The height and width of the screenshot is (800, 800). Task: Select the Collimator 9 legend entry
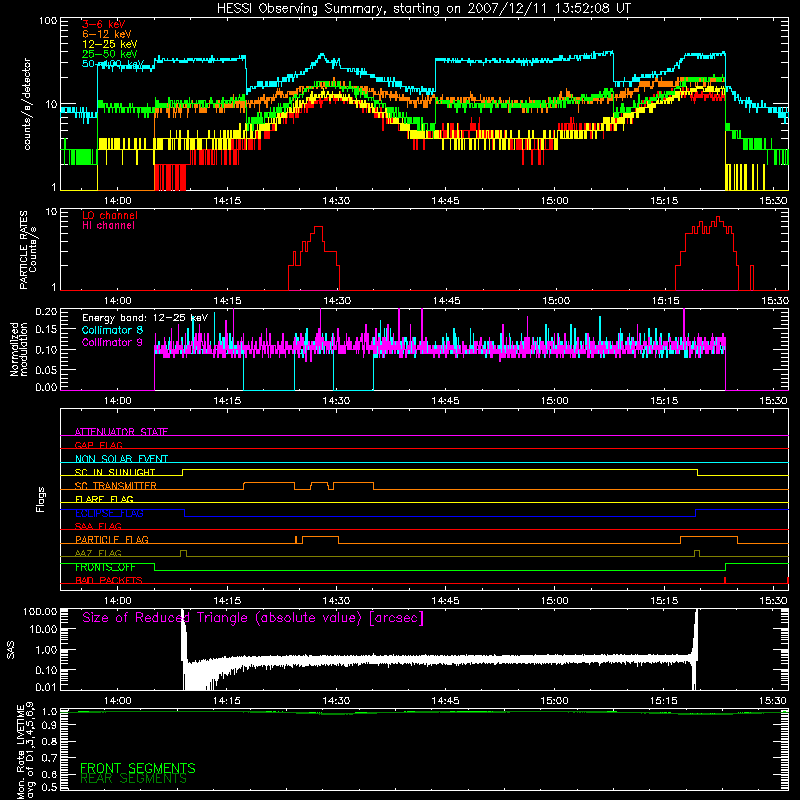112,342
